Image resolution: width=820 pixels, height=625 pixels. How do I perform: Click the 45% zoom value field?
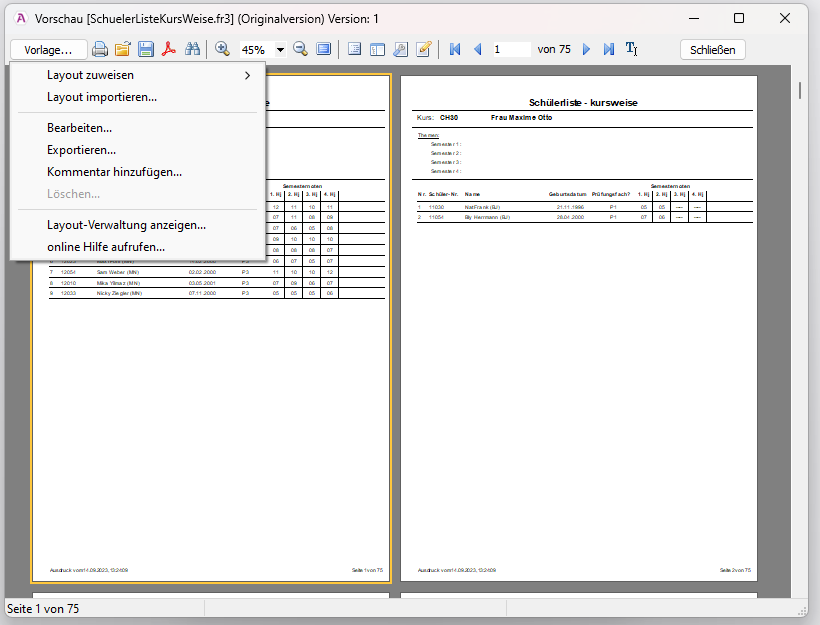pos(257,50)
